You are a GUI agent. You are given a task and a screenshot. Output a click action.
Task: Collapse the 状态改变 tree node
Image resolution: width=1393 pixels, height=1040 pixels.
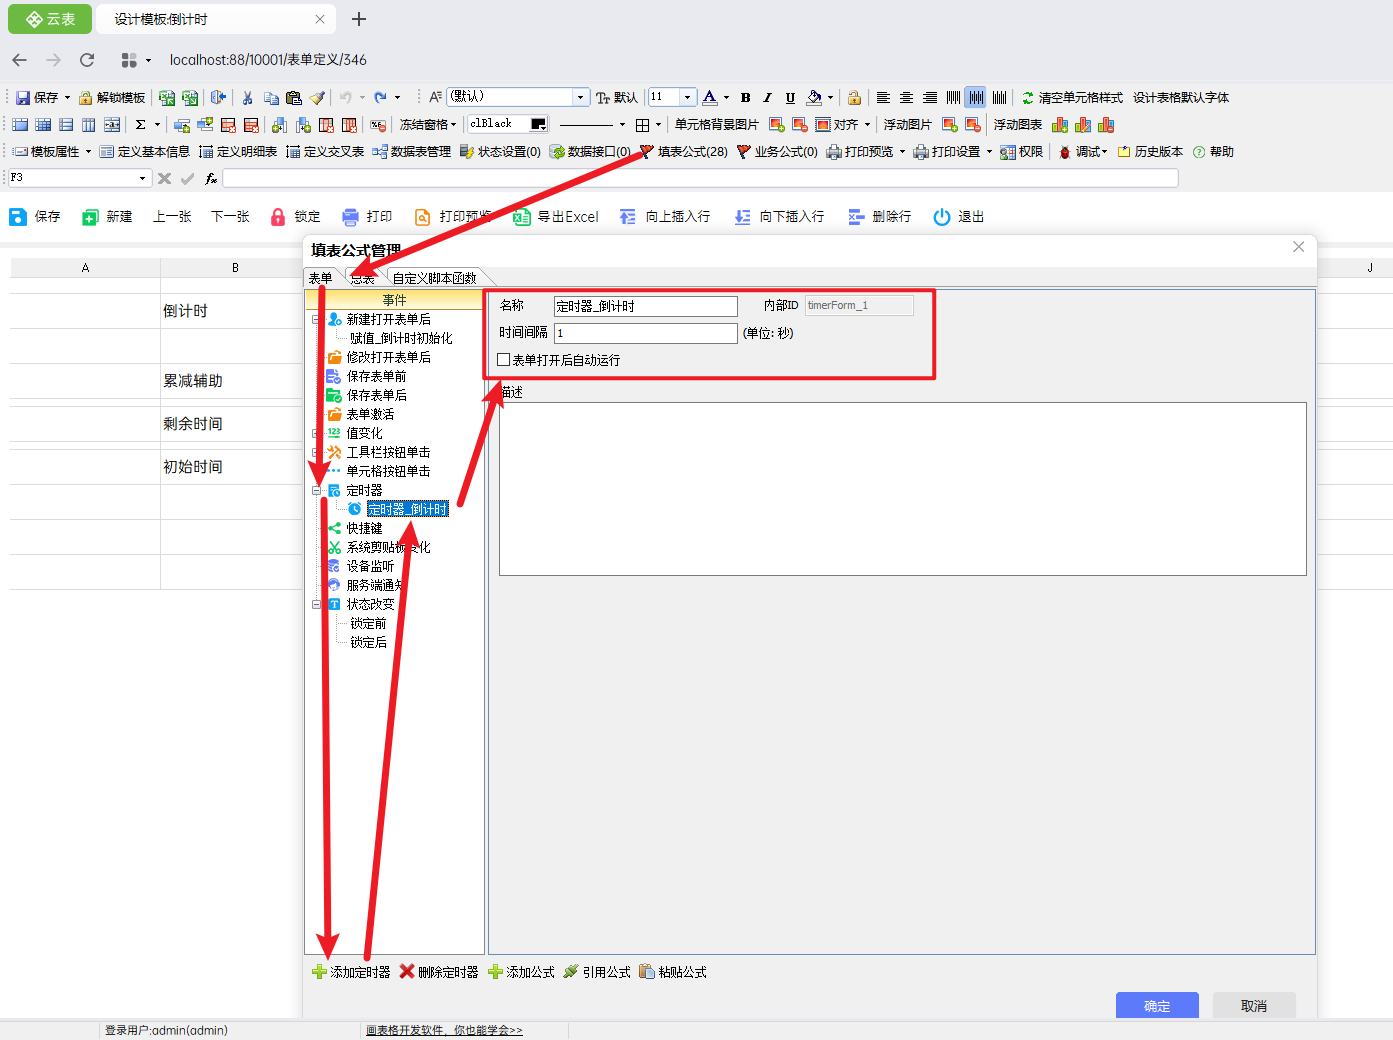316,605
